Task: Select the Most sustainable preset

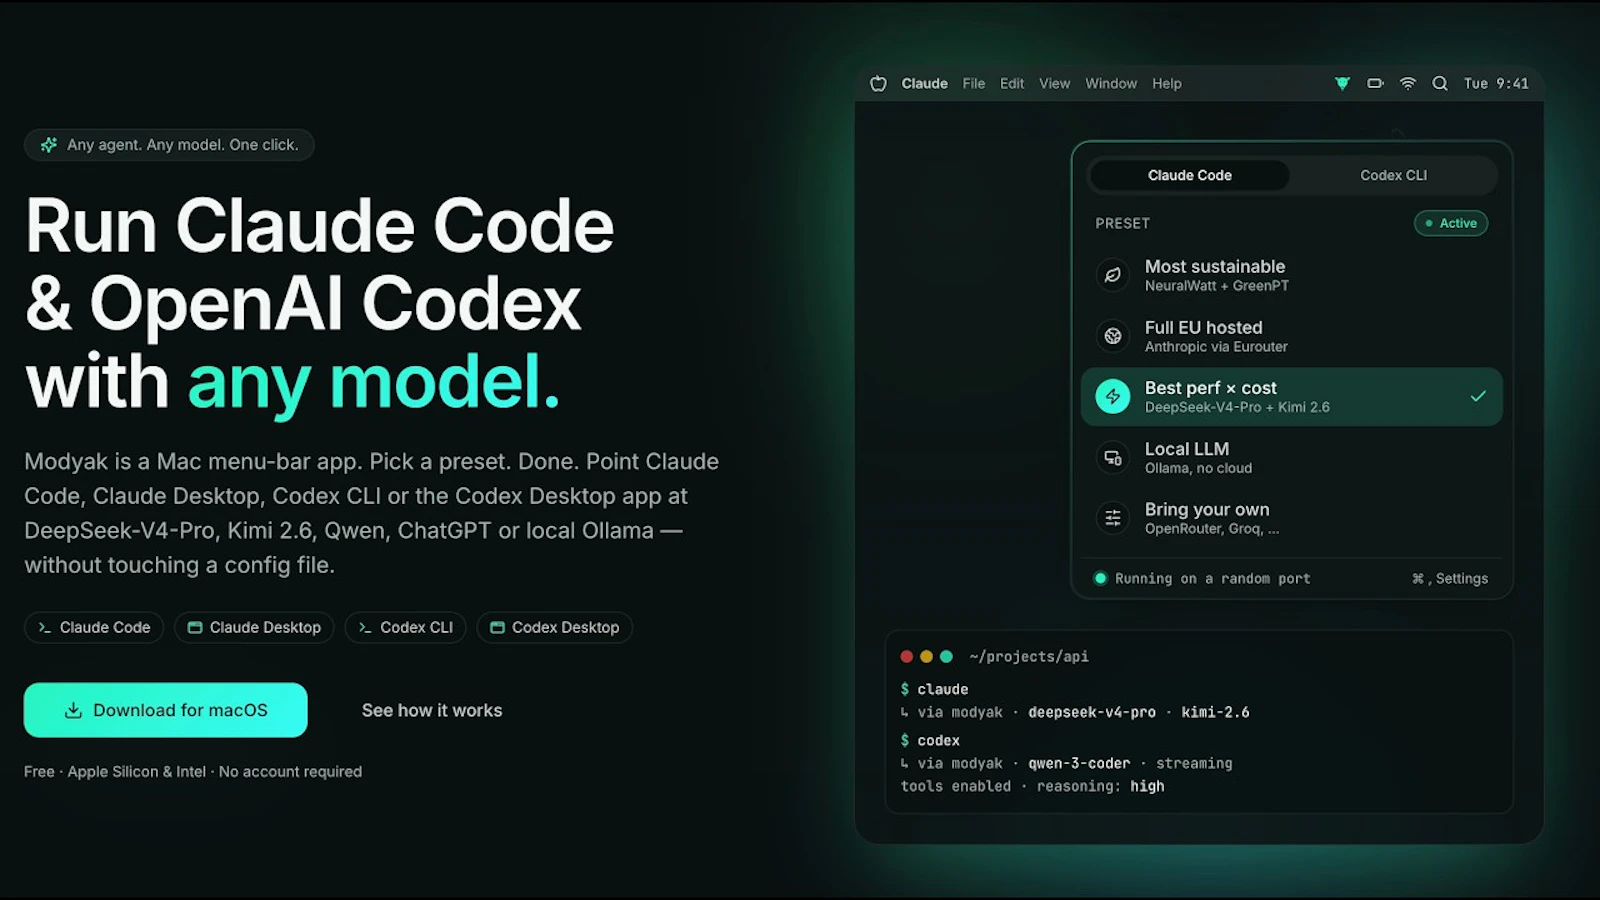Action: coord(1291,275)
